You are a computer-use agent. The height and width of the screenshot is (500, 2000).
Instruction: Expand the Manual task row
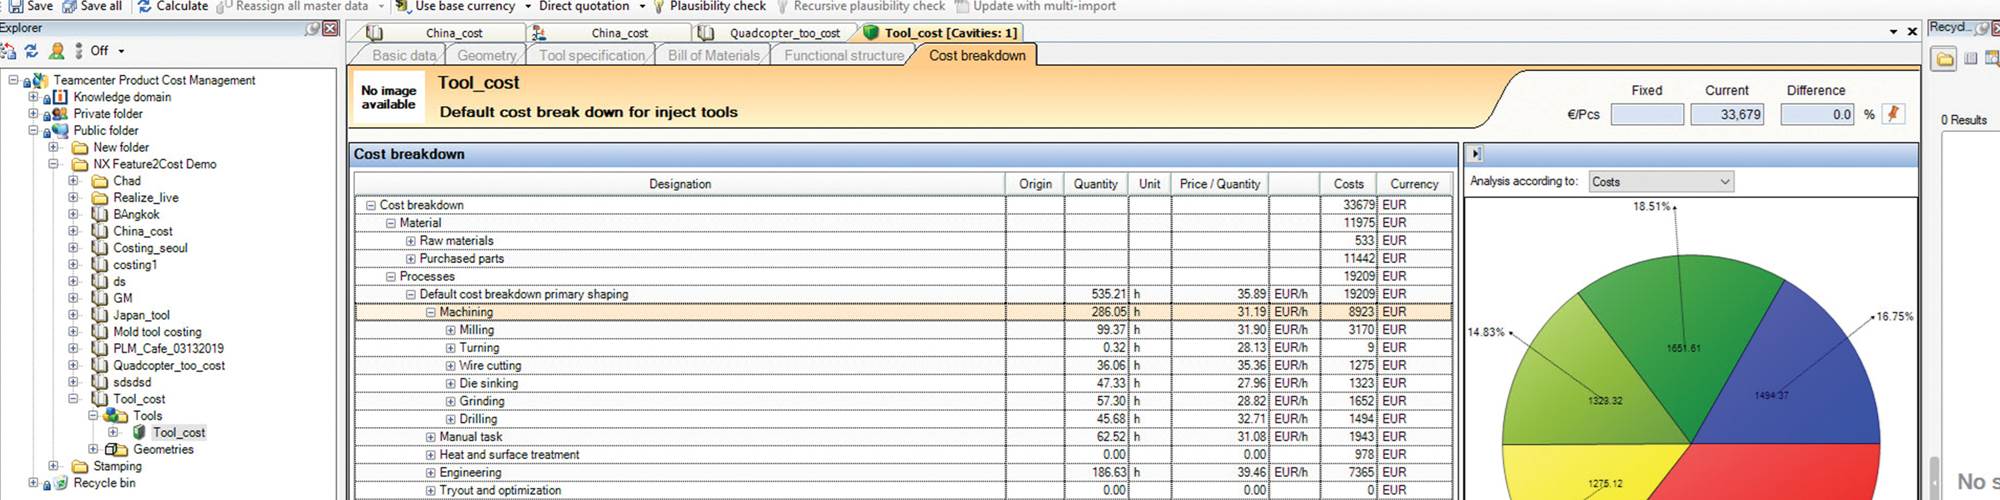pyautogui.click(x=431, y=437)
